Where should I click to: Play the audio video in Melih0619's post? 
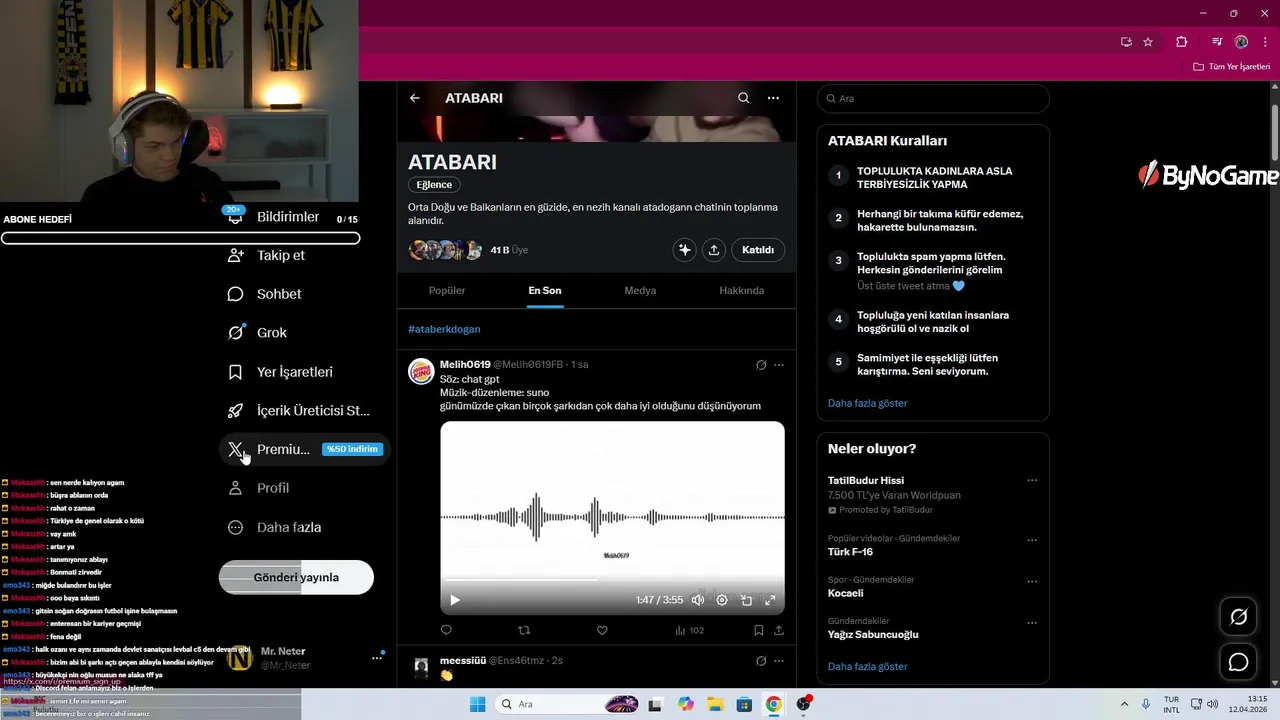click(x=454, y=600)
